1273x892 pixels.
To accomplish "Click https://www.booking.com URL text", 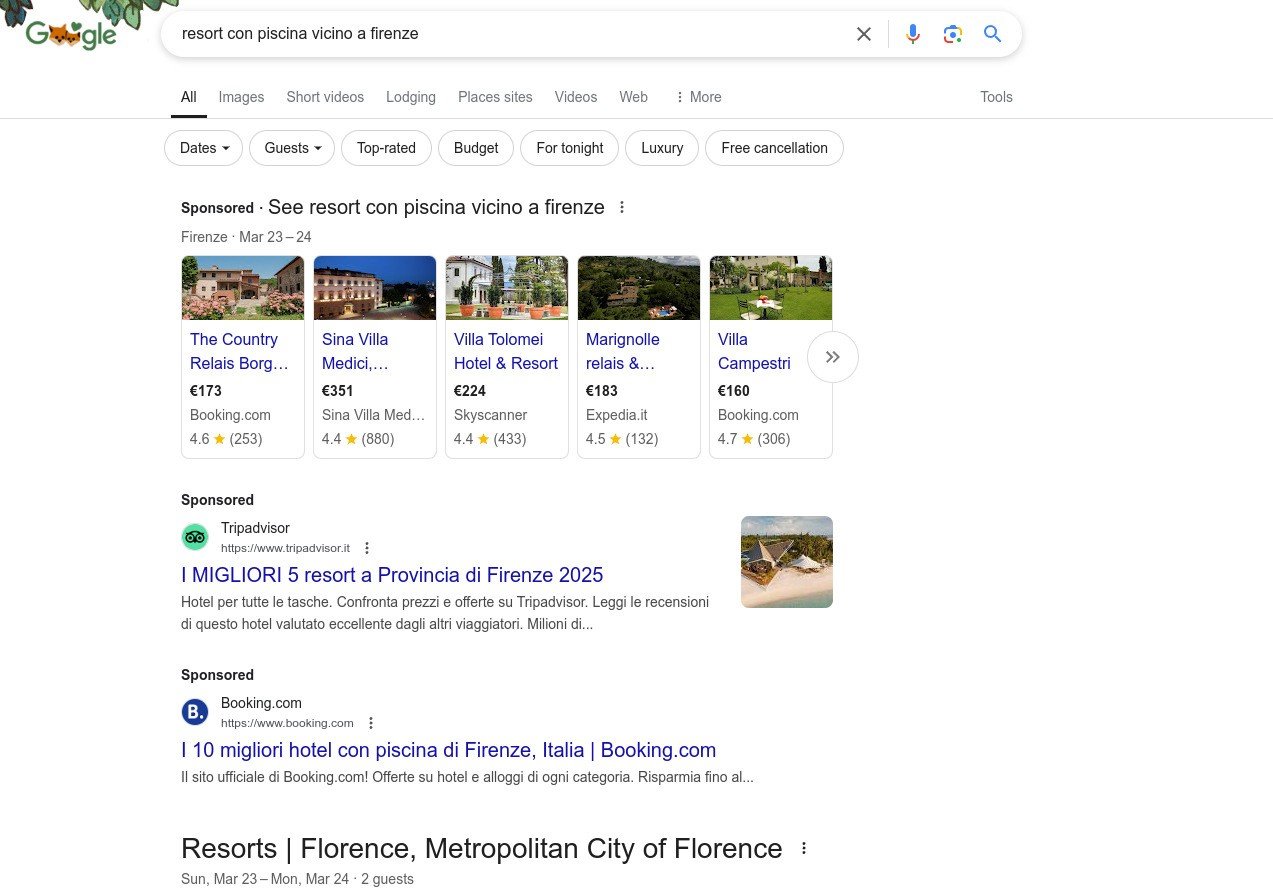I will (287, 723).
